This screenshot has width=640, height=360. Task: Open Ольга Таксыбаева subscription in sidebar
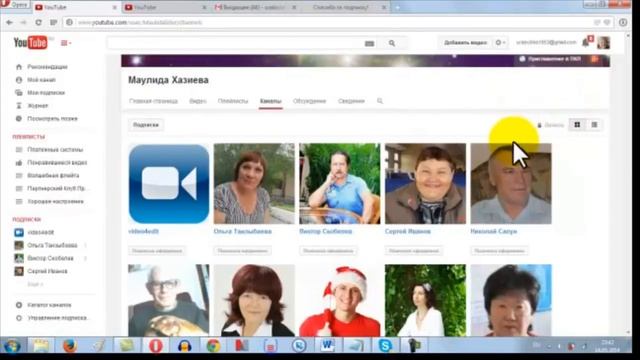pyautogui.click(x=52, y=245)
